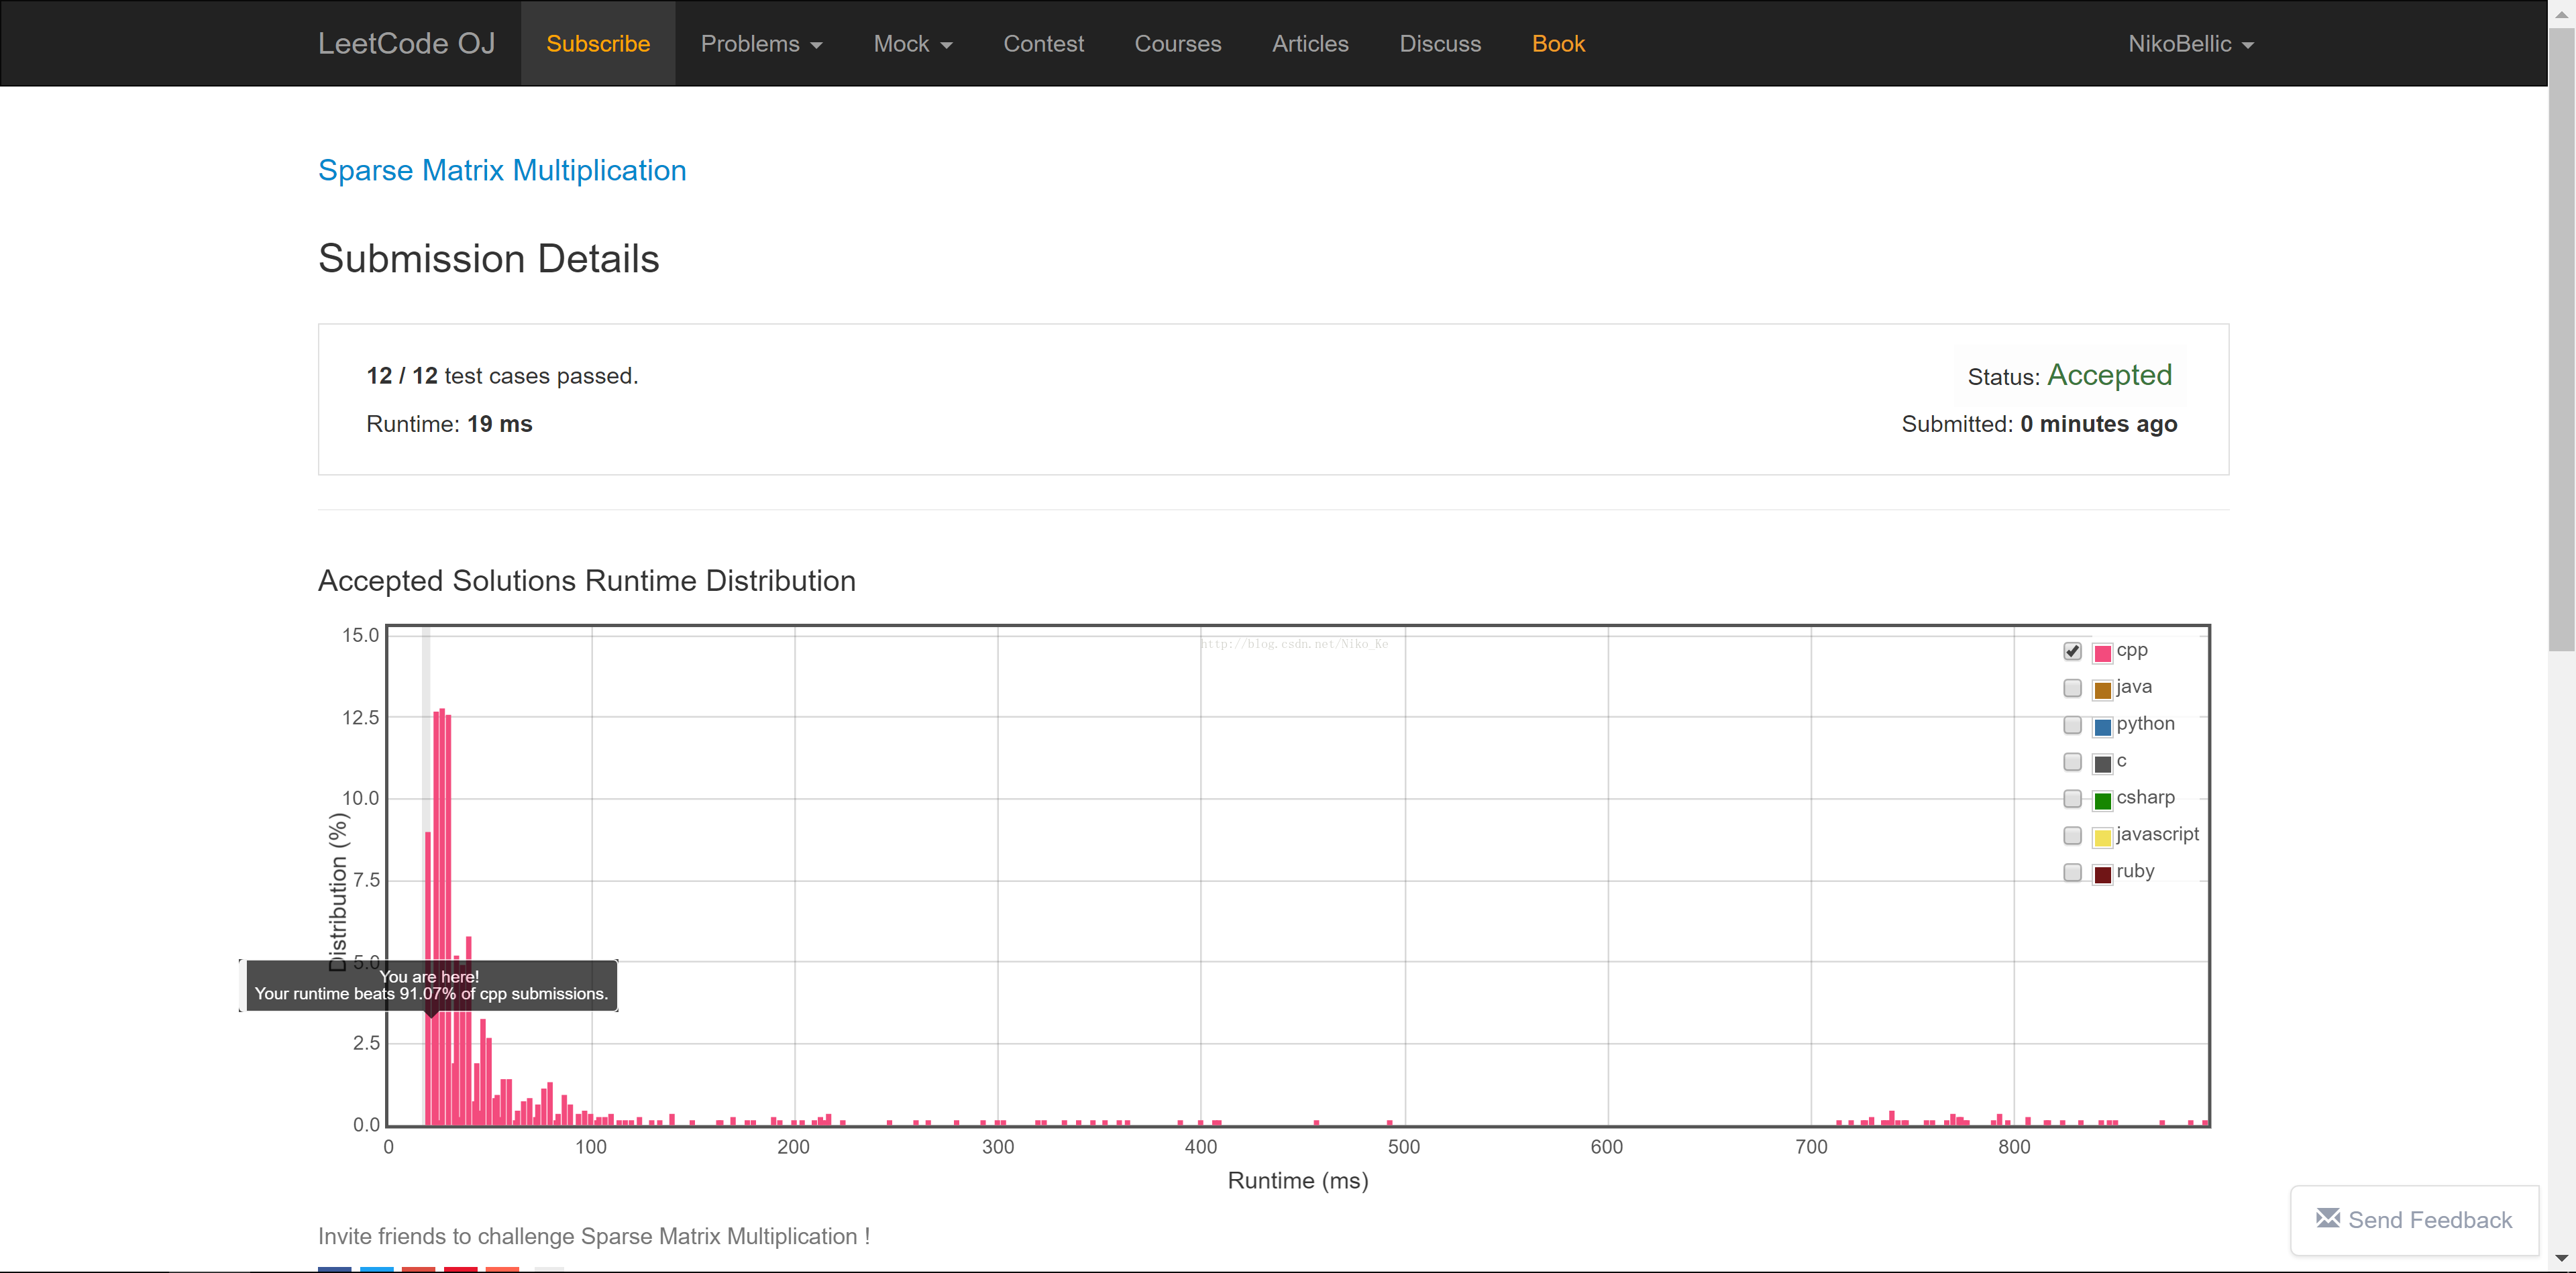Open the Discuss nav item
Image resolution: width=2576 pixels, height=1273 pixels.
tap(1439, 44)
